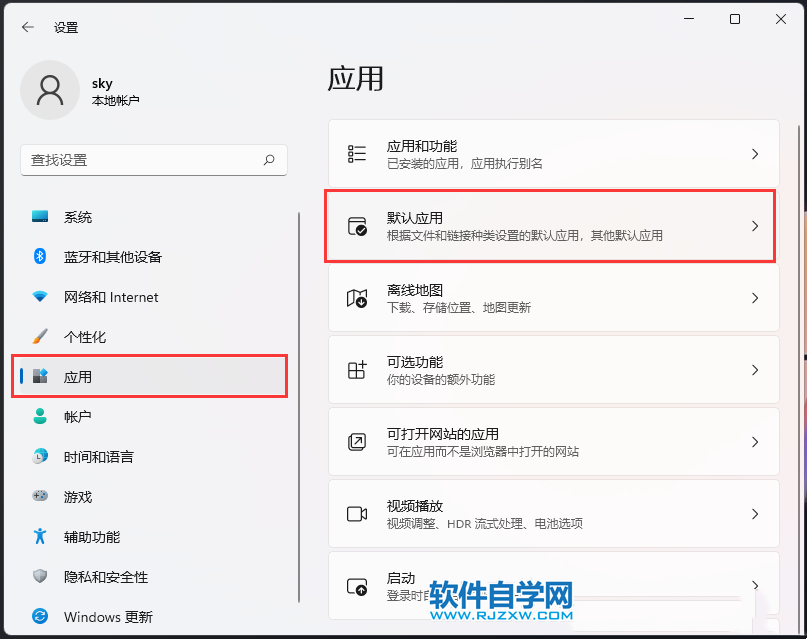This screenshot has width=807, height=639.
Task: Click the 辅助功能 accessibility icon
Action: coord(40,537)
